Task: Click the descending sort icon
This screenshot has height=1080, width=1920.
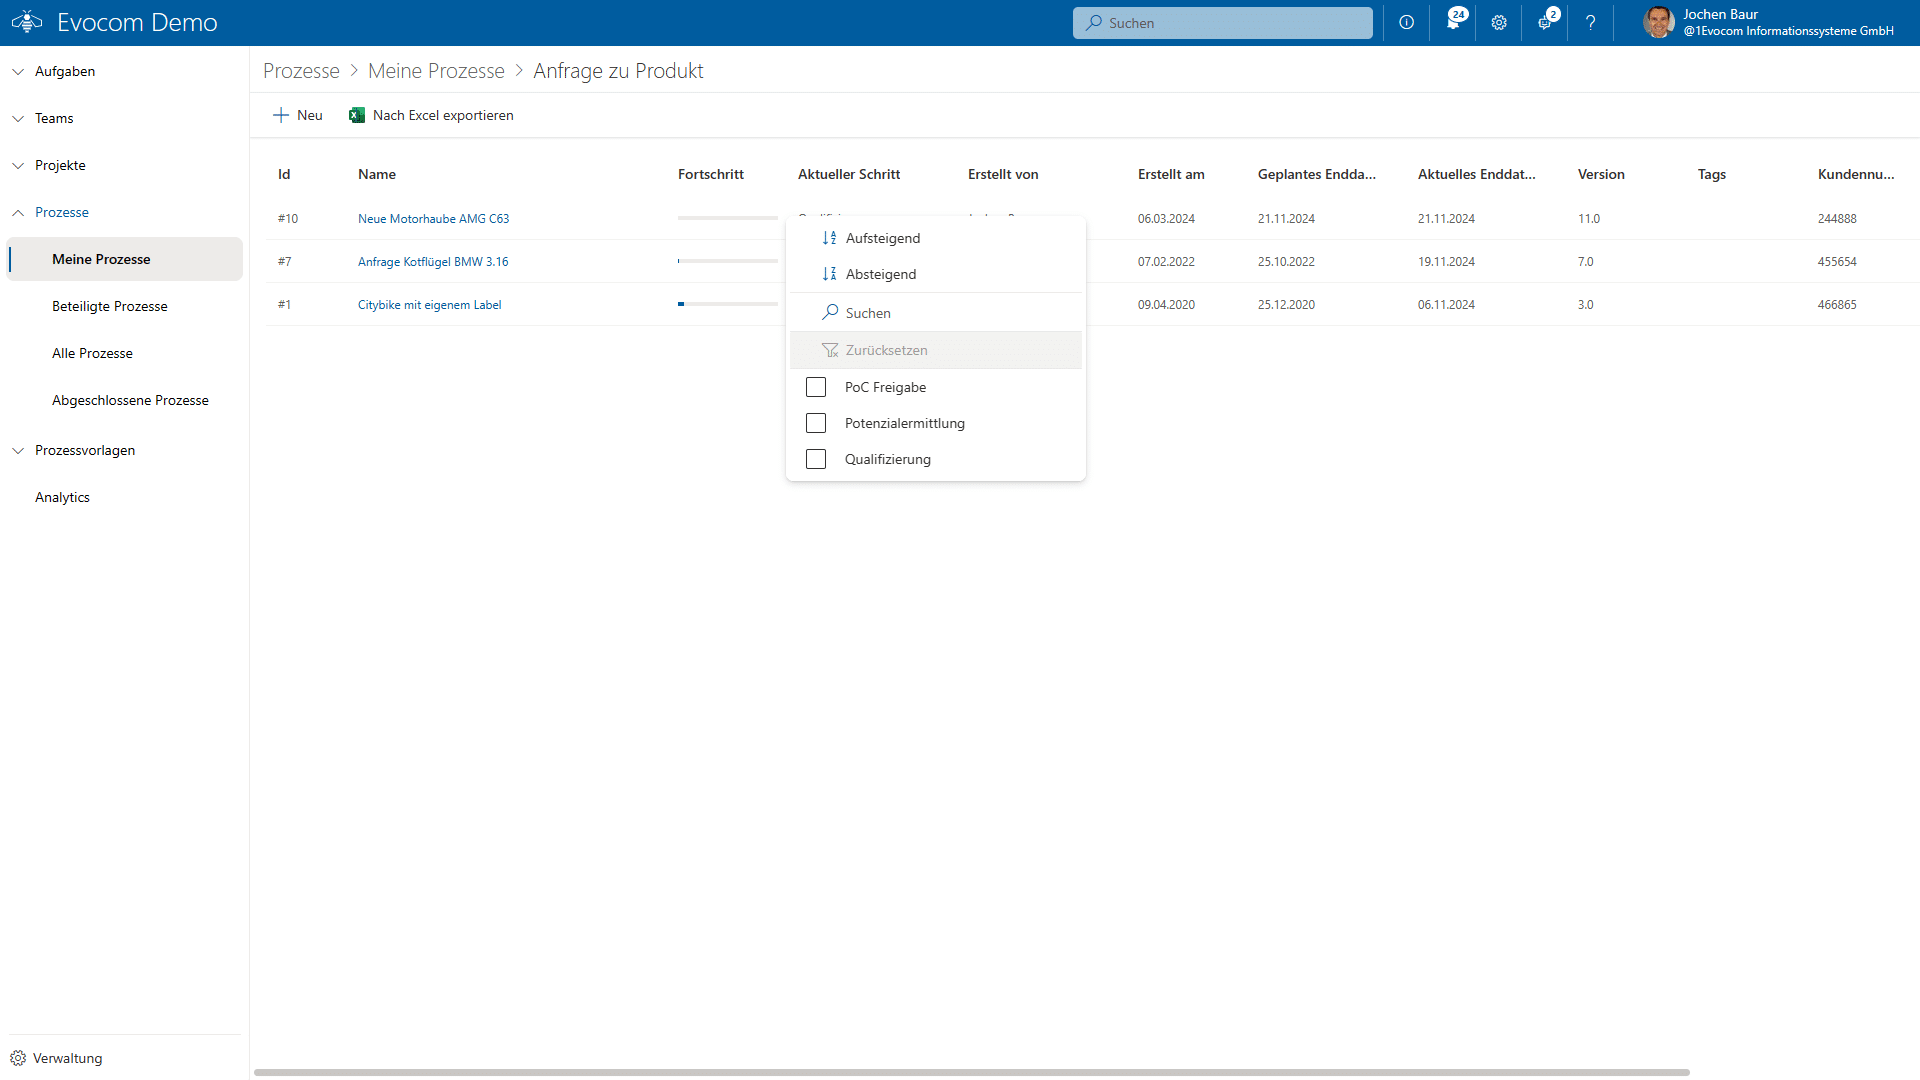Action: [x=829, y=274]
